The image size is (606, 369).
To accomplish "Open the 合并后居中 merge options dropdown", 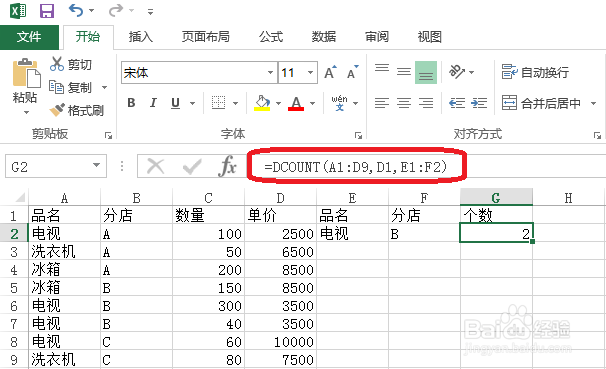I will pos(593,103).
